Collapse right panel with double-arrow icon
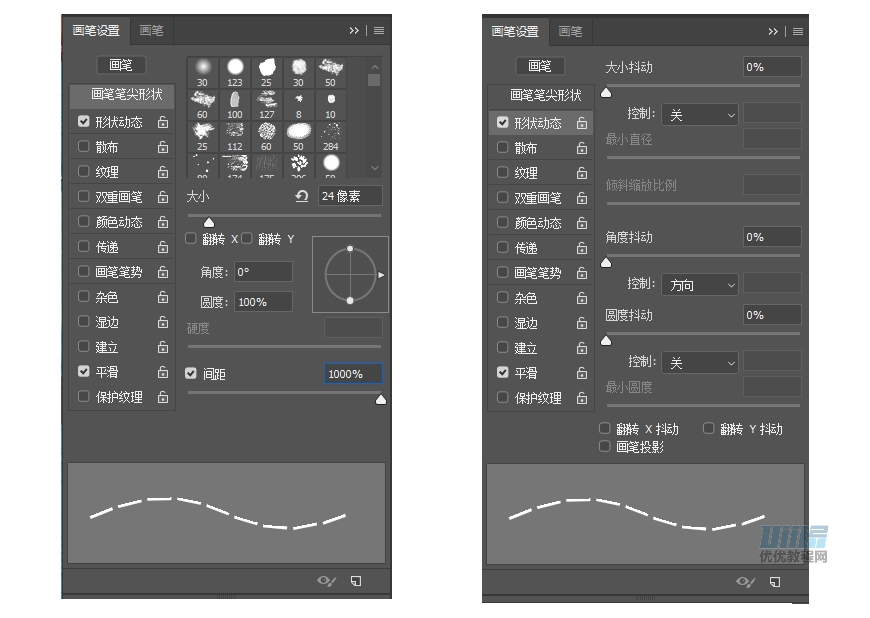This screenshot has height=618, width=870. (773, 32)
